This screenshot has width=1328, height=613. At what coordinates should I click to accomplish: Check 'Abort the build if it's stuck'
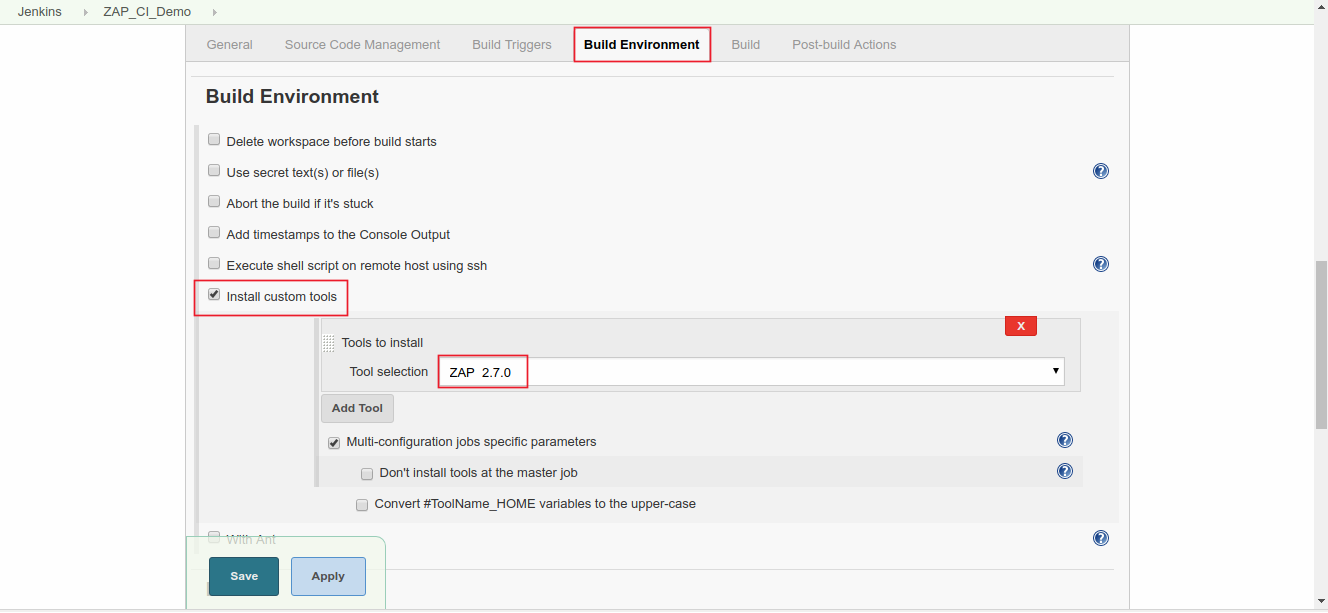(x=214, y=201)
